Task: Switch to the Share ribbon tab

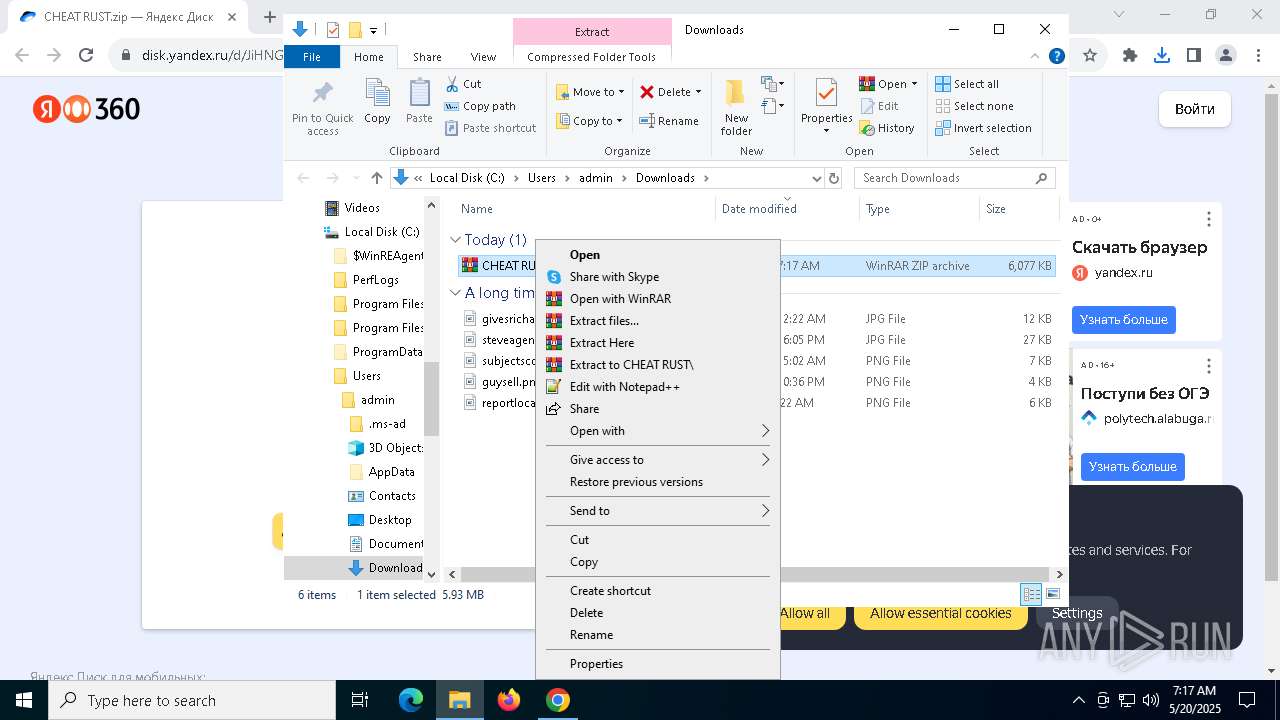Action: [427, 57]
